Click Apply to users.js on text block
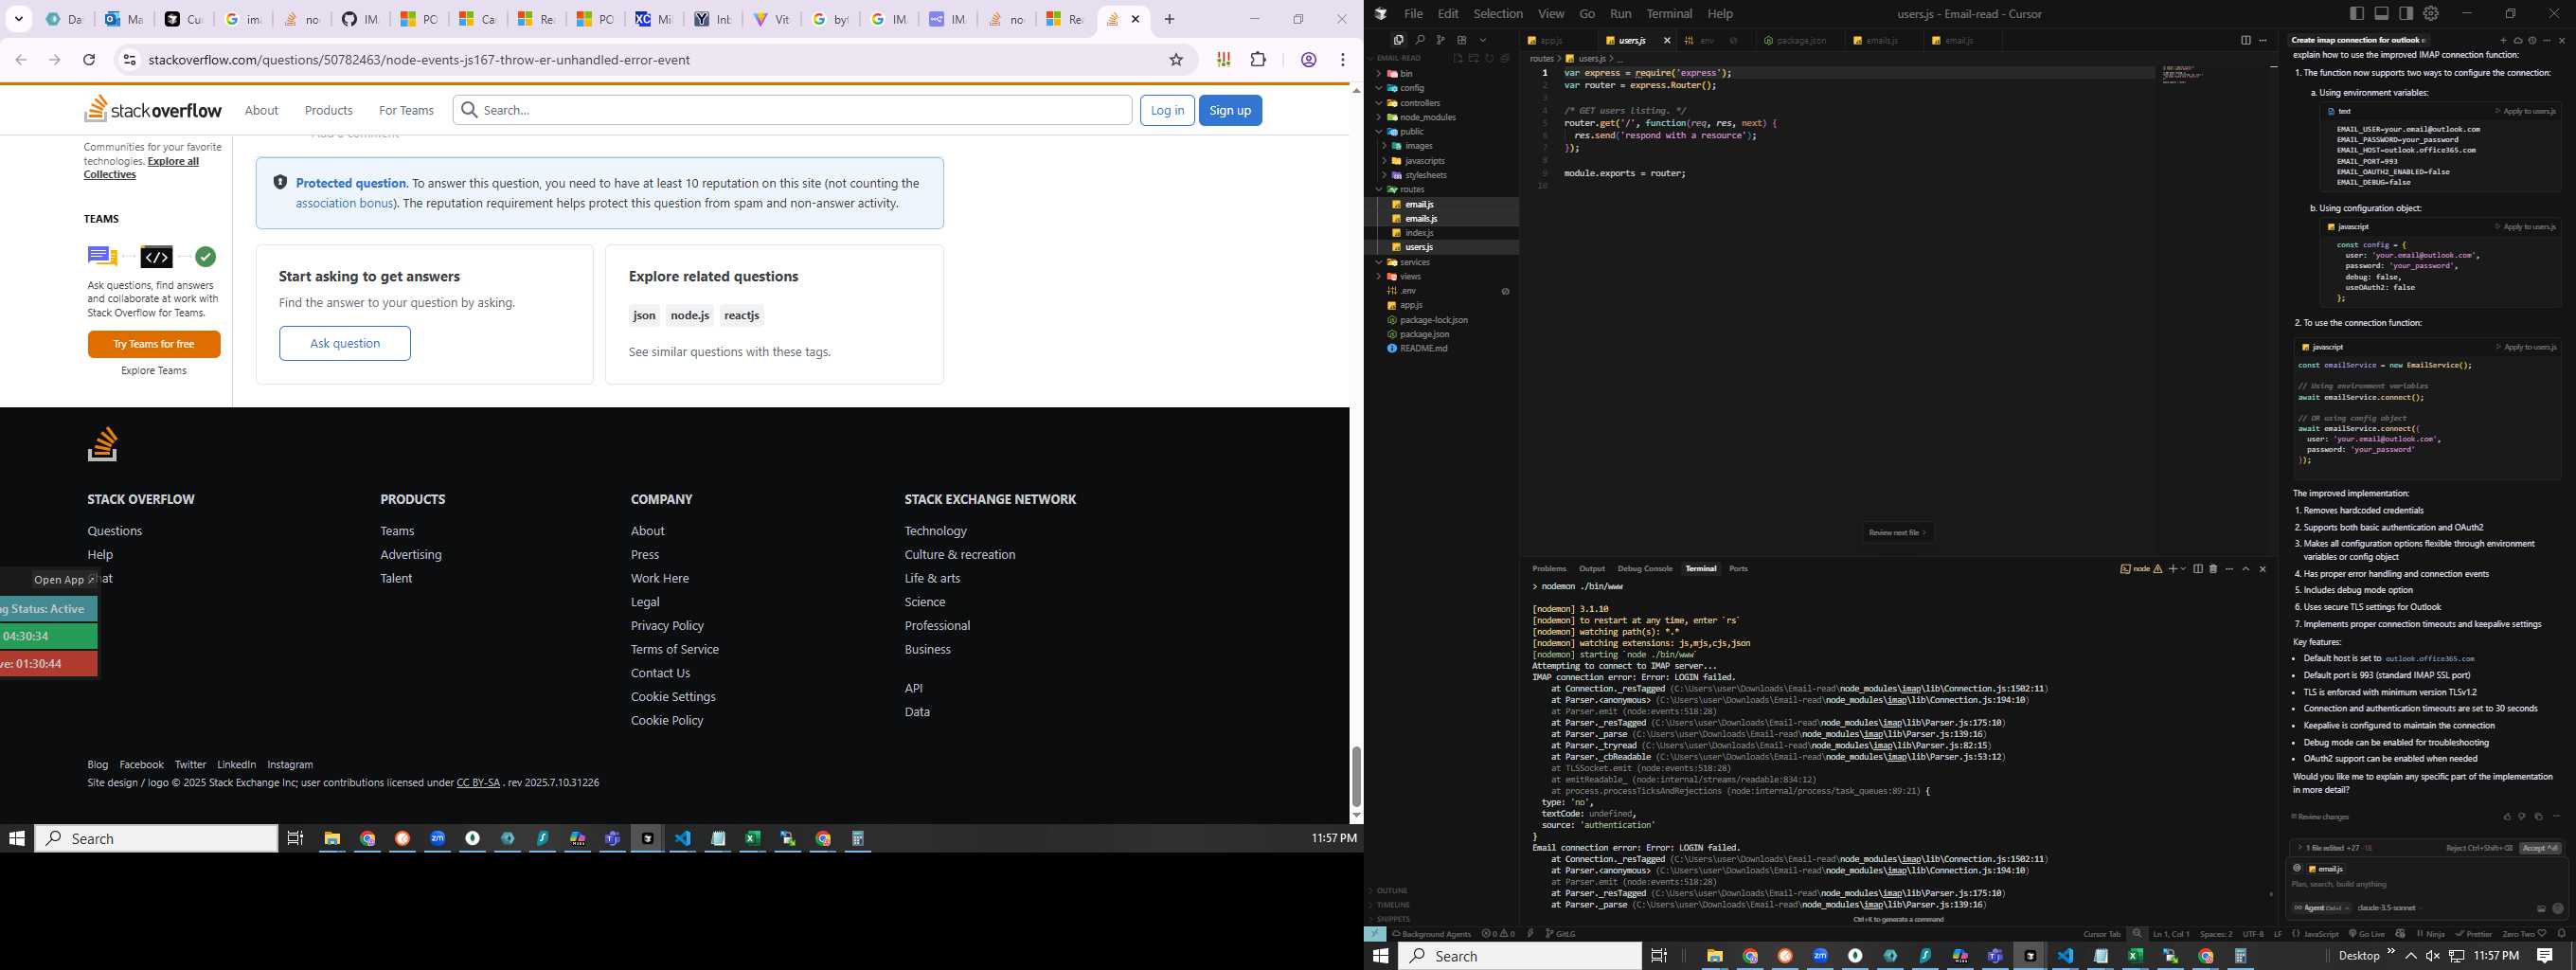This screenshot has height=970, width=2576. click(x=2525, y=111)
